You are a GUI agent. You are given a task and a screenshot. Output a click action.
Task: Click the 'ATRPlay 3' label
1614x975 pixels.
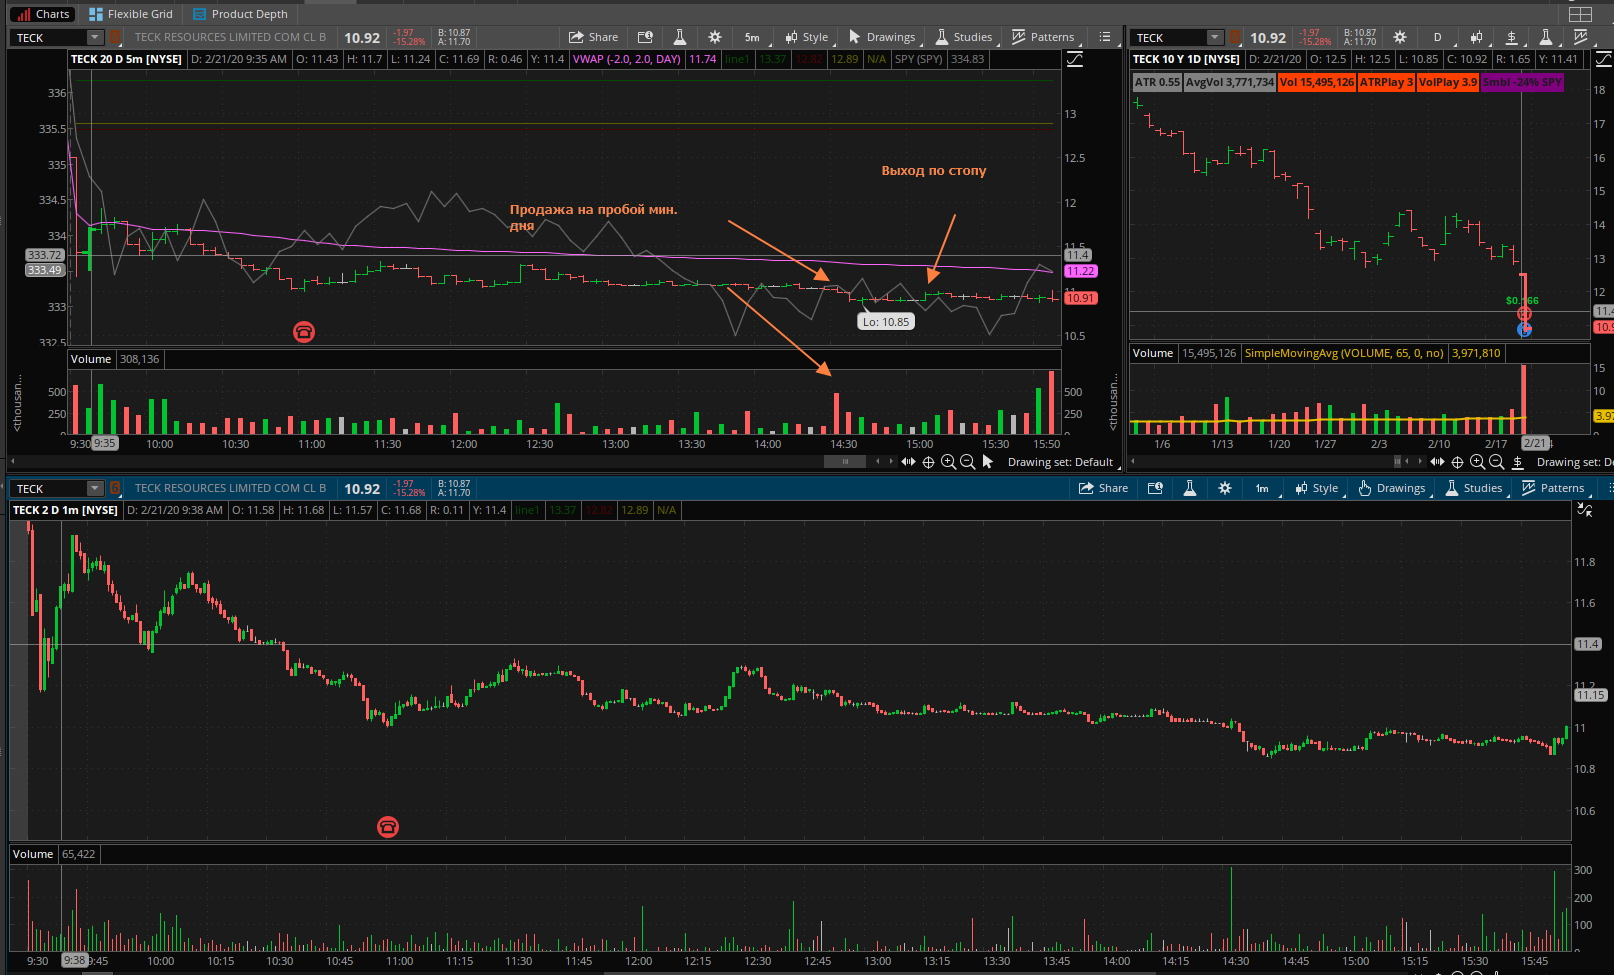point(1386,82)
